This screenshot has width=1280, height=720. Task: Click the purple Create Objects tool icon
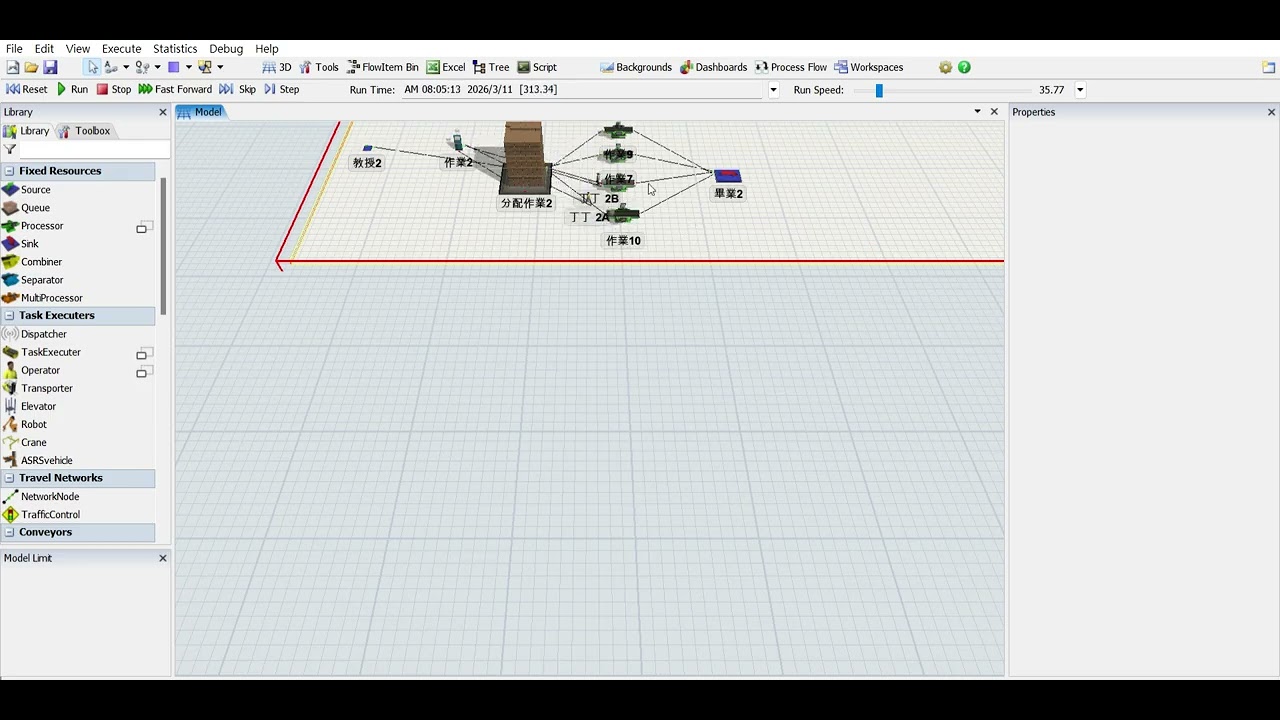point(173,67)
